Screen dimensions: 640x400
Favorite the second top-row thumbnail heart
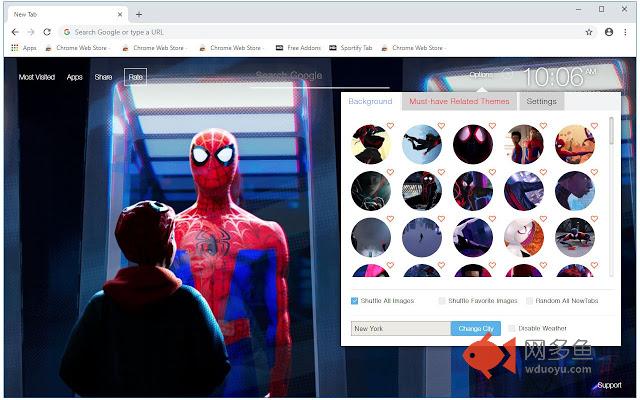pos(441,126)
